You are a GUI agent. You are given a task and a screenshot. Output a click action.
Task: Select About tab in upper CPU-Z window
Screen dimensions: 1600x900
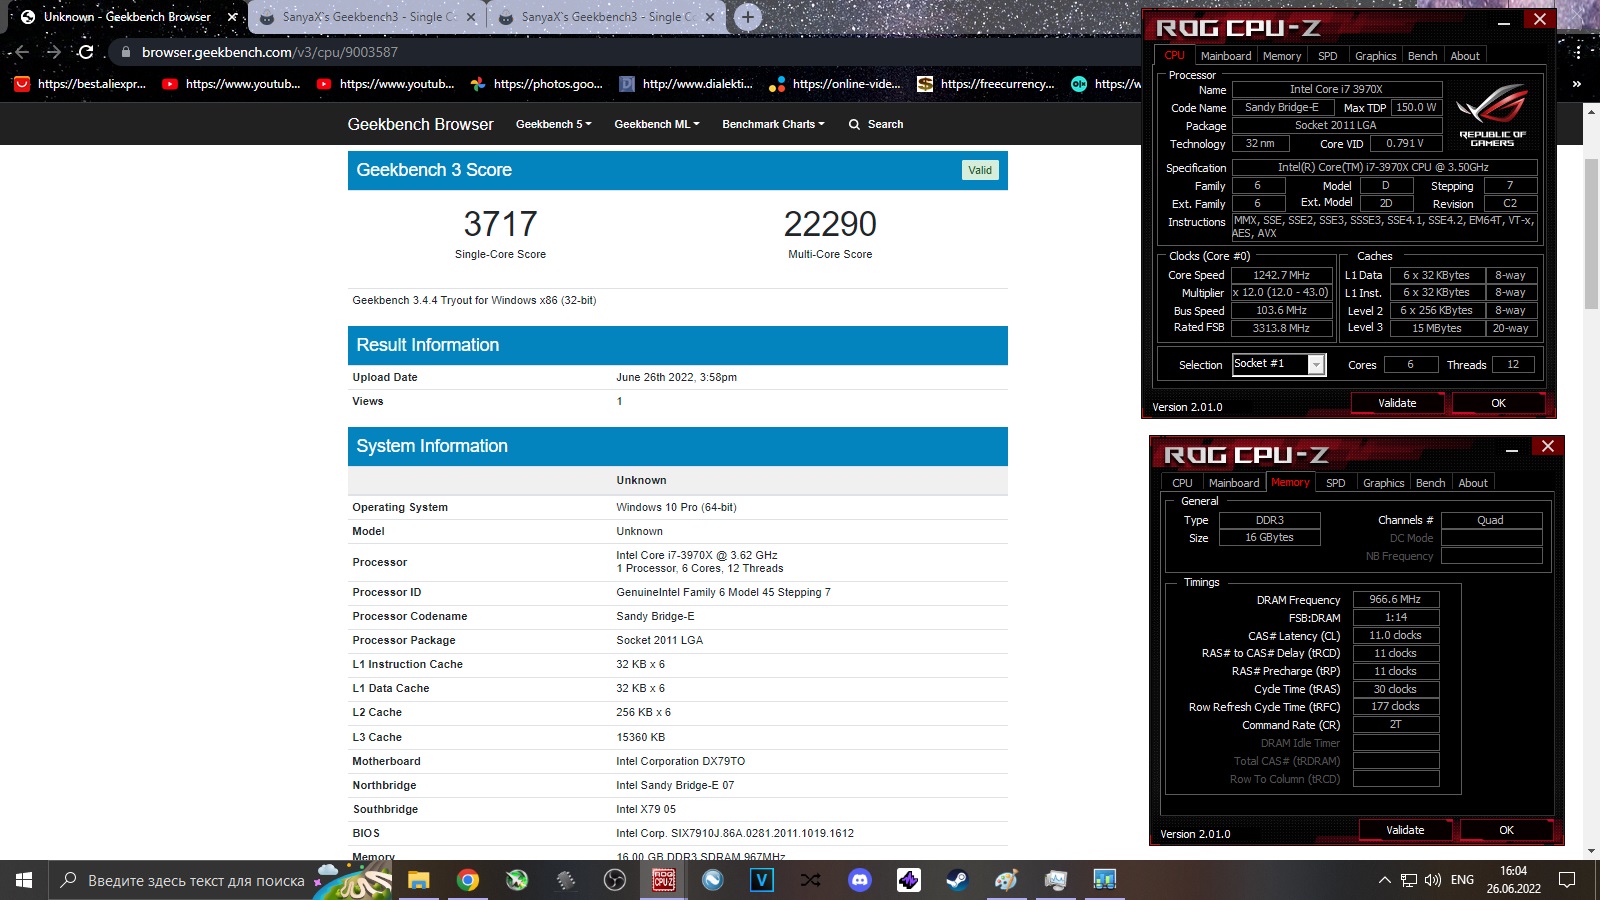[x=1465, y=56]
